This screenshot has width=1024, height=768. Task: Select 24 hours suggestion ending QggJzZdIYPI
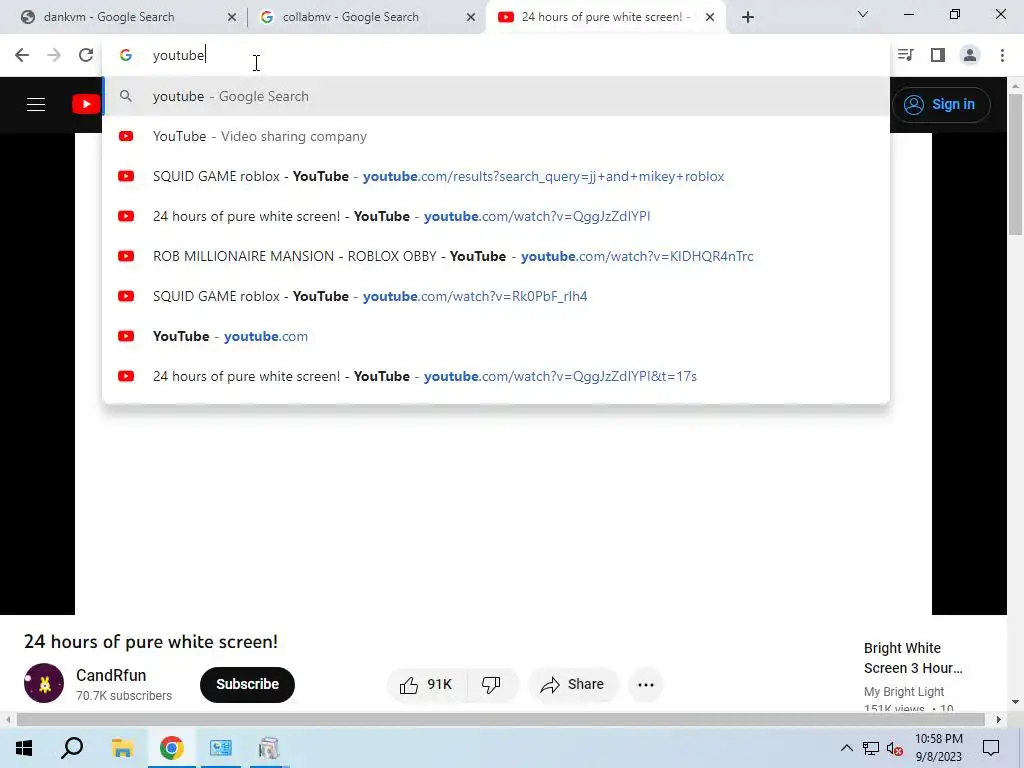(496, 216)
